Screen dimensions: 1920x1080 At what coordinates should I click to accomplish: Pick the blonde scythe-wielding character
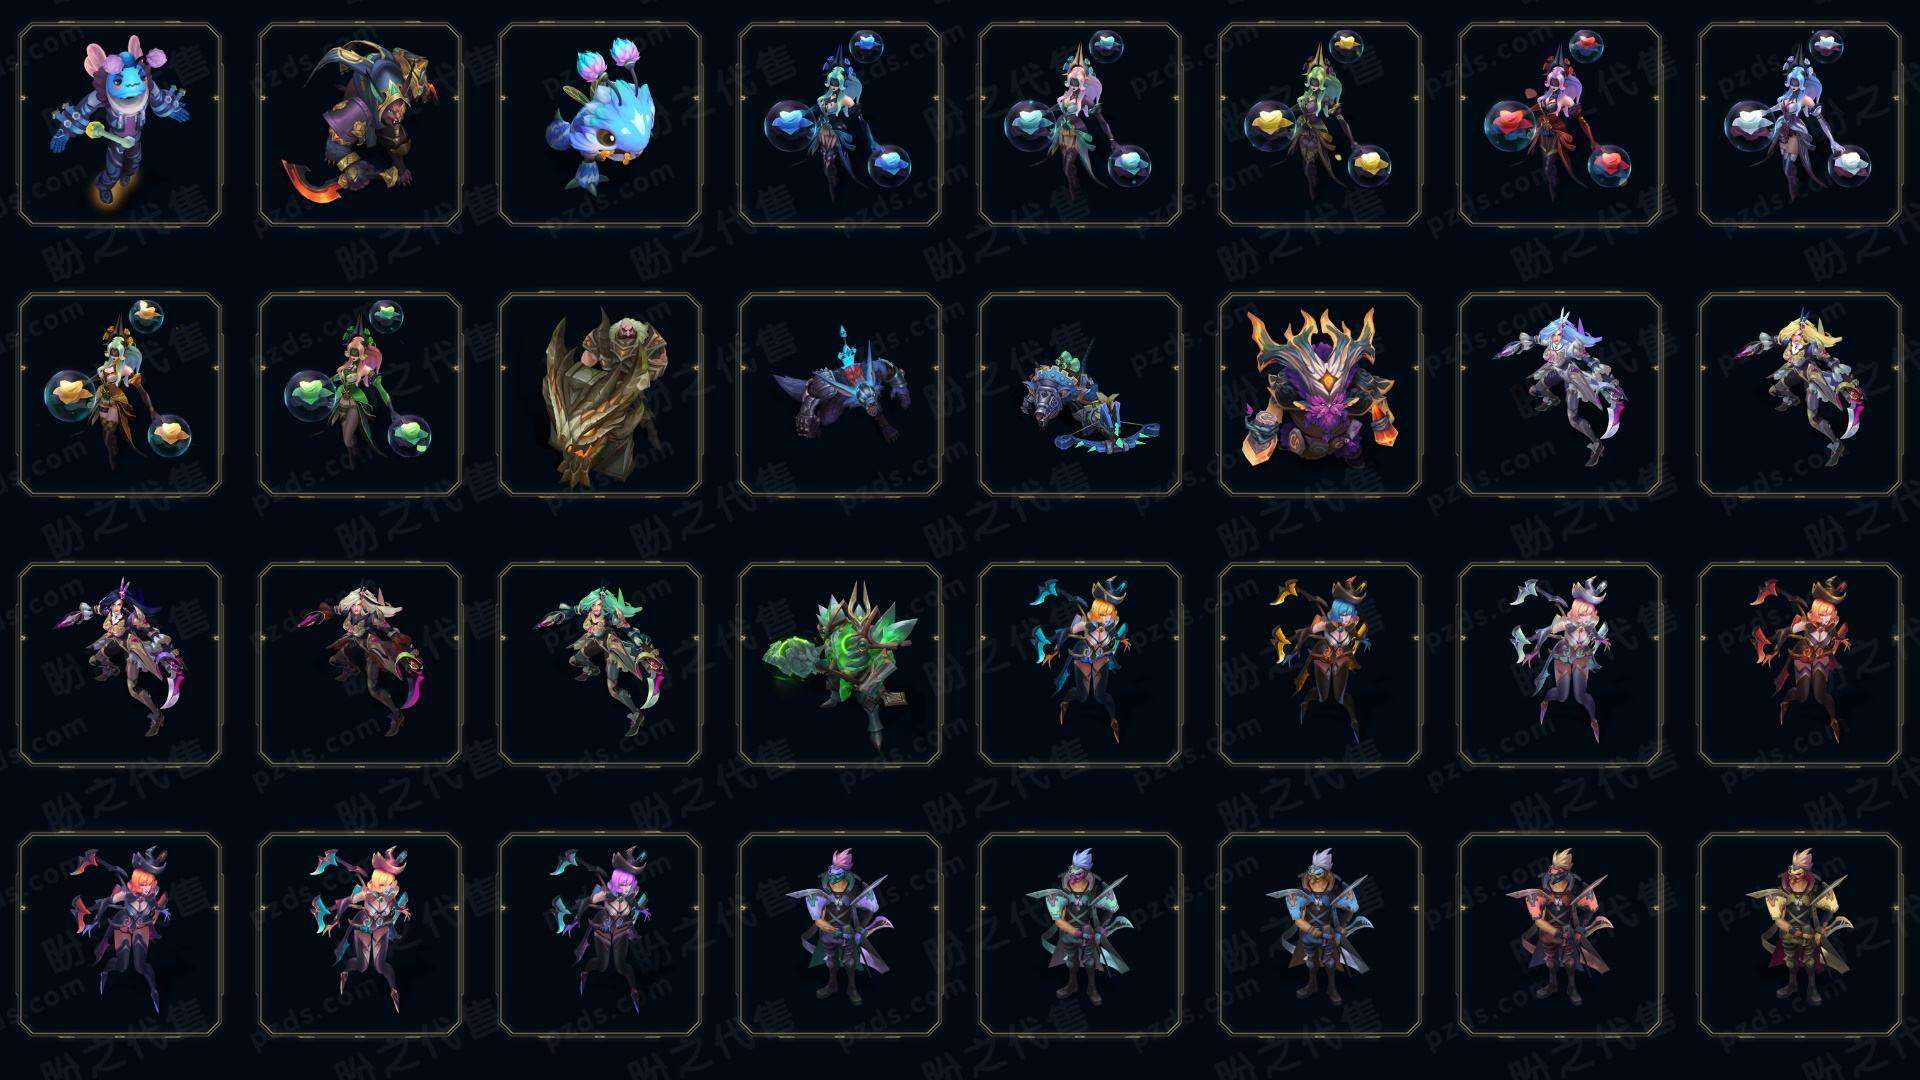(x=1800, y=394)
